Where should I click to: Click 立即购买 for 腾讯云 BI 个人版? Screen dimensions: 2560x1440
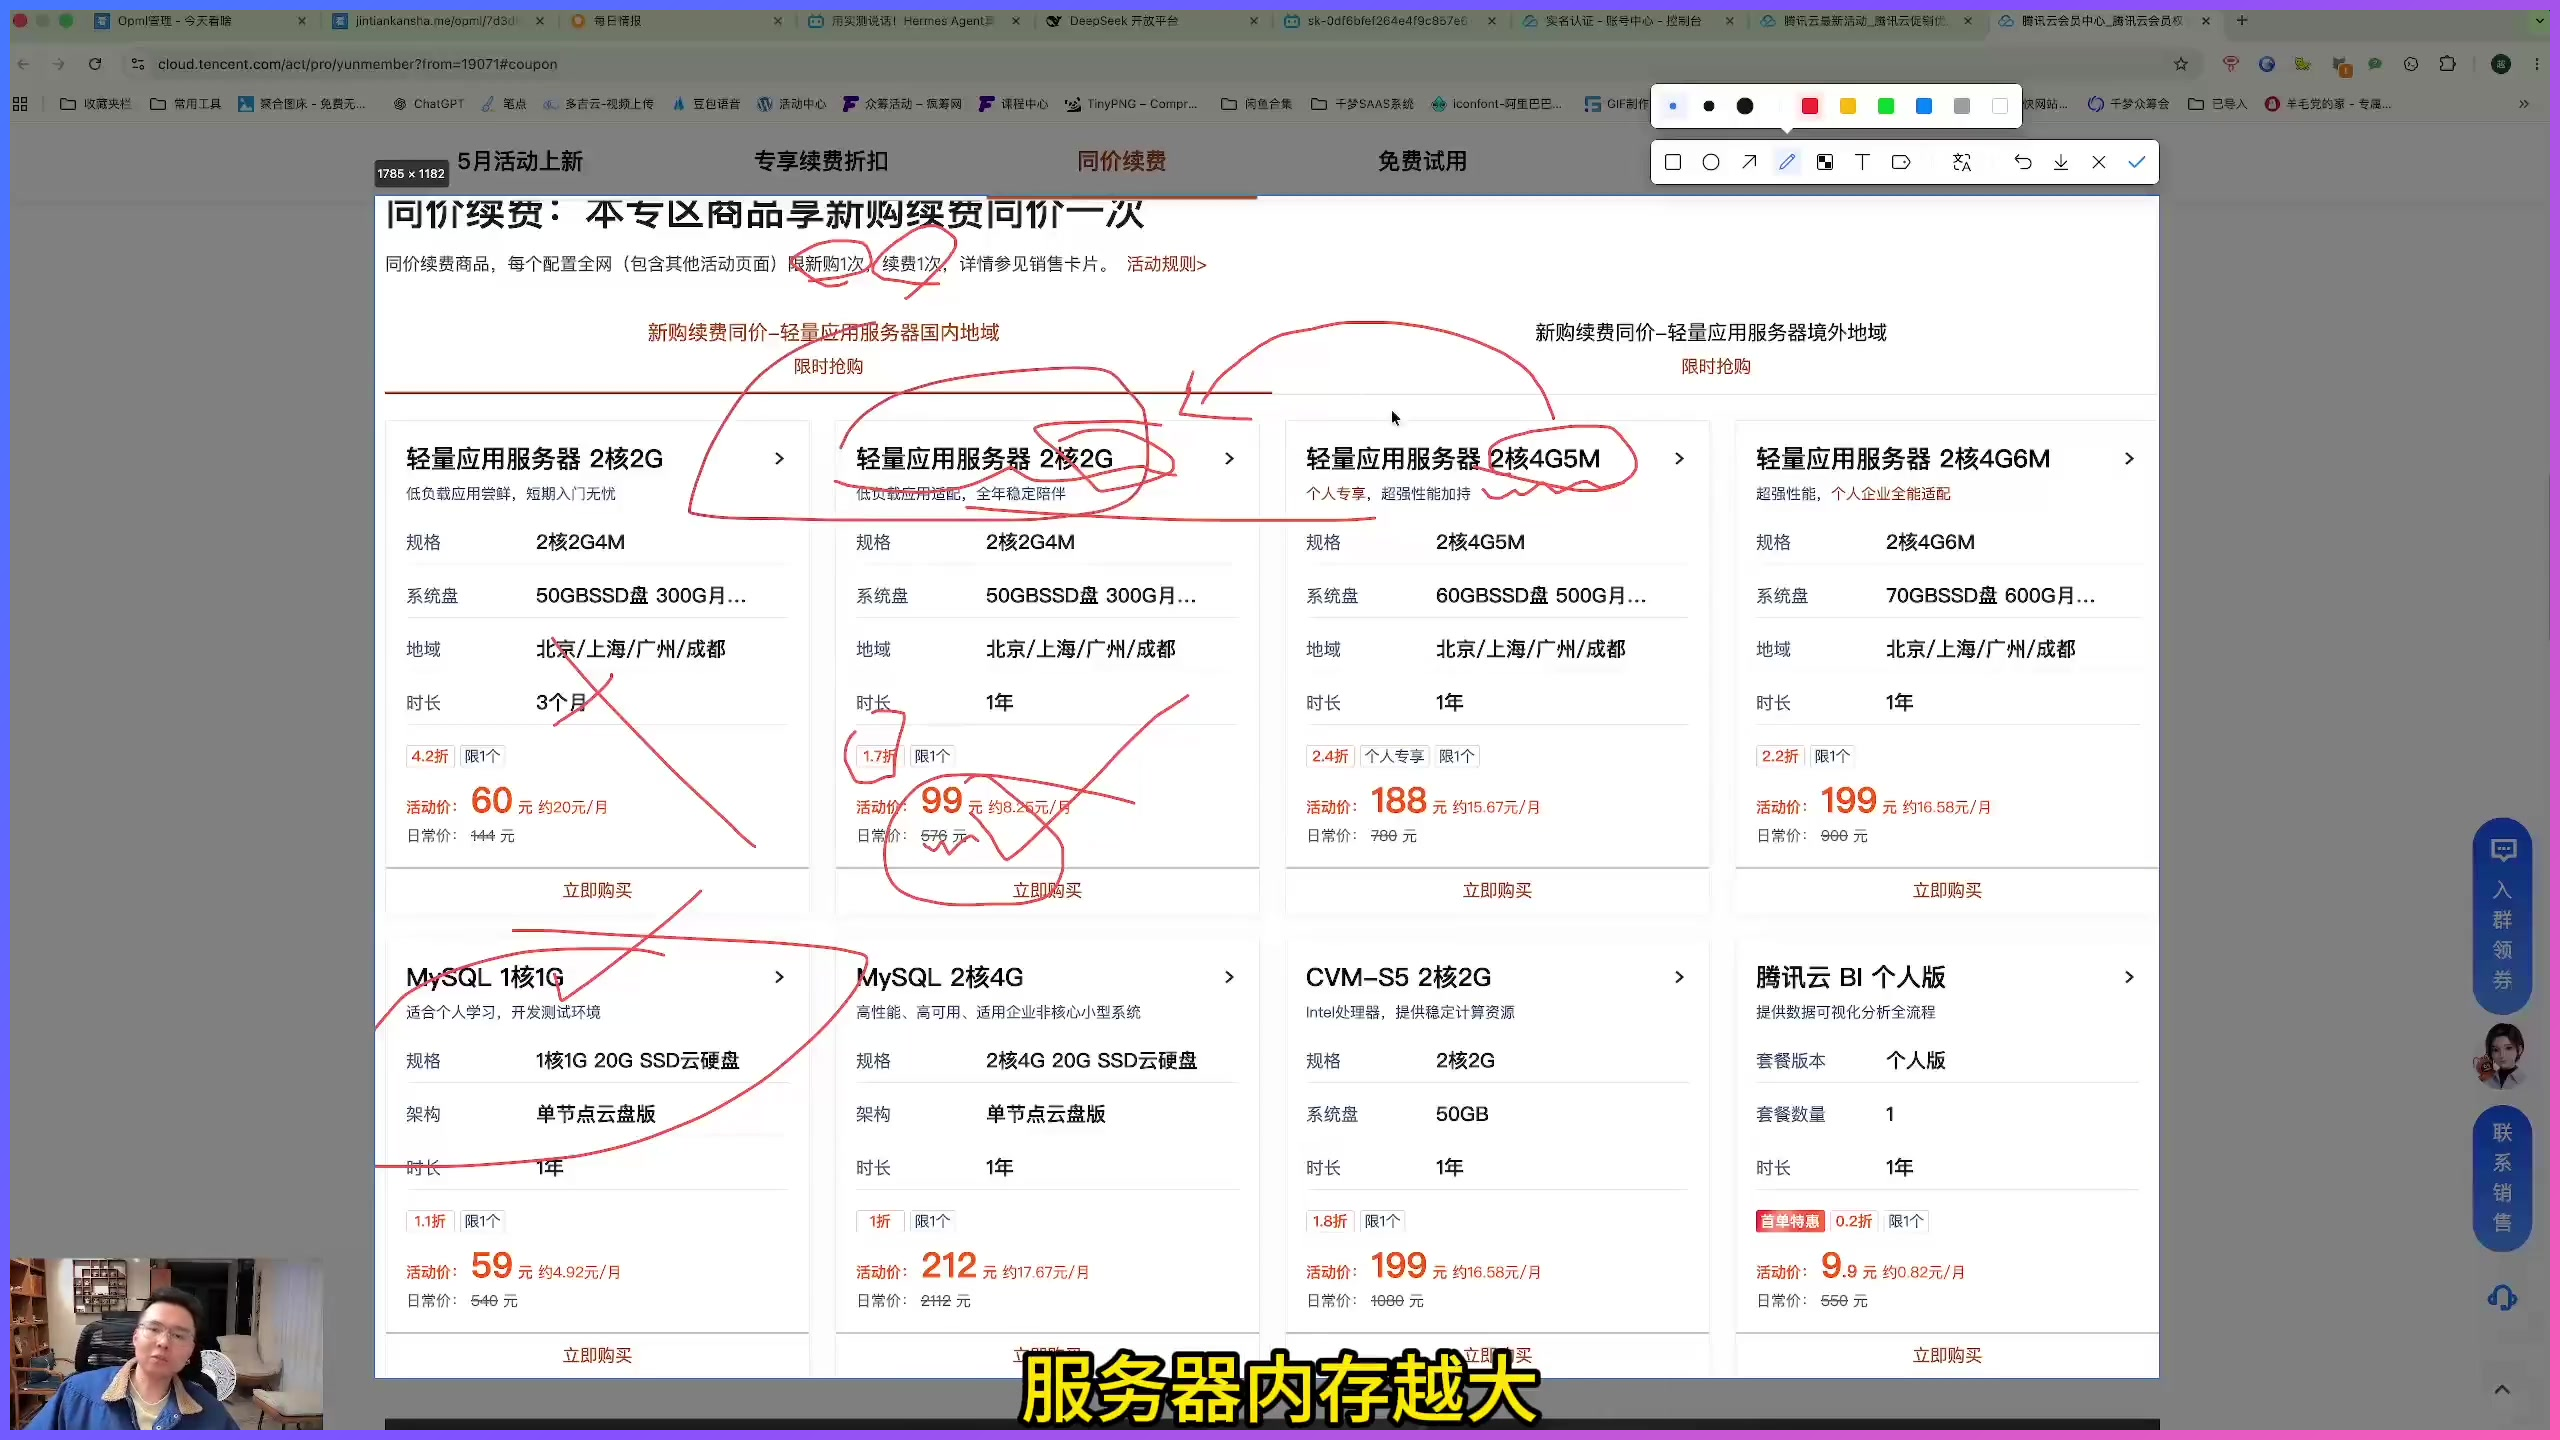pyautogui.click(x=1947, y=1355)
